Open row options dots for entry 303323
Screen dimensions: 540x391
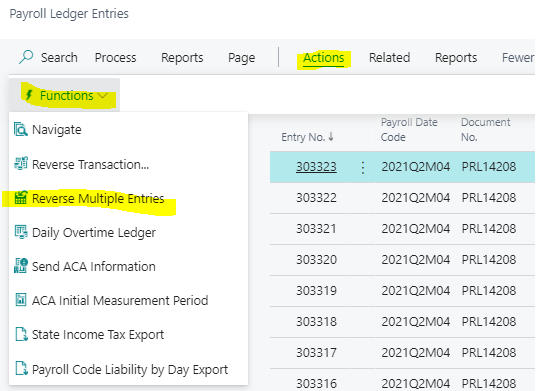click(x=363, y=167)
